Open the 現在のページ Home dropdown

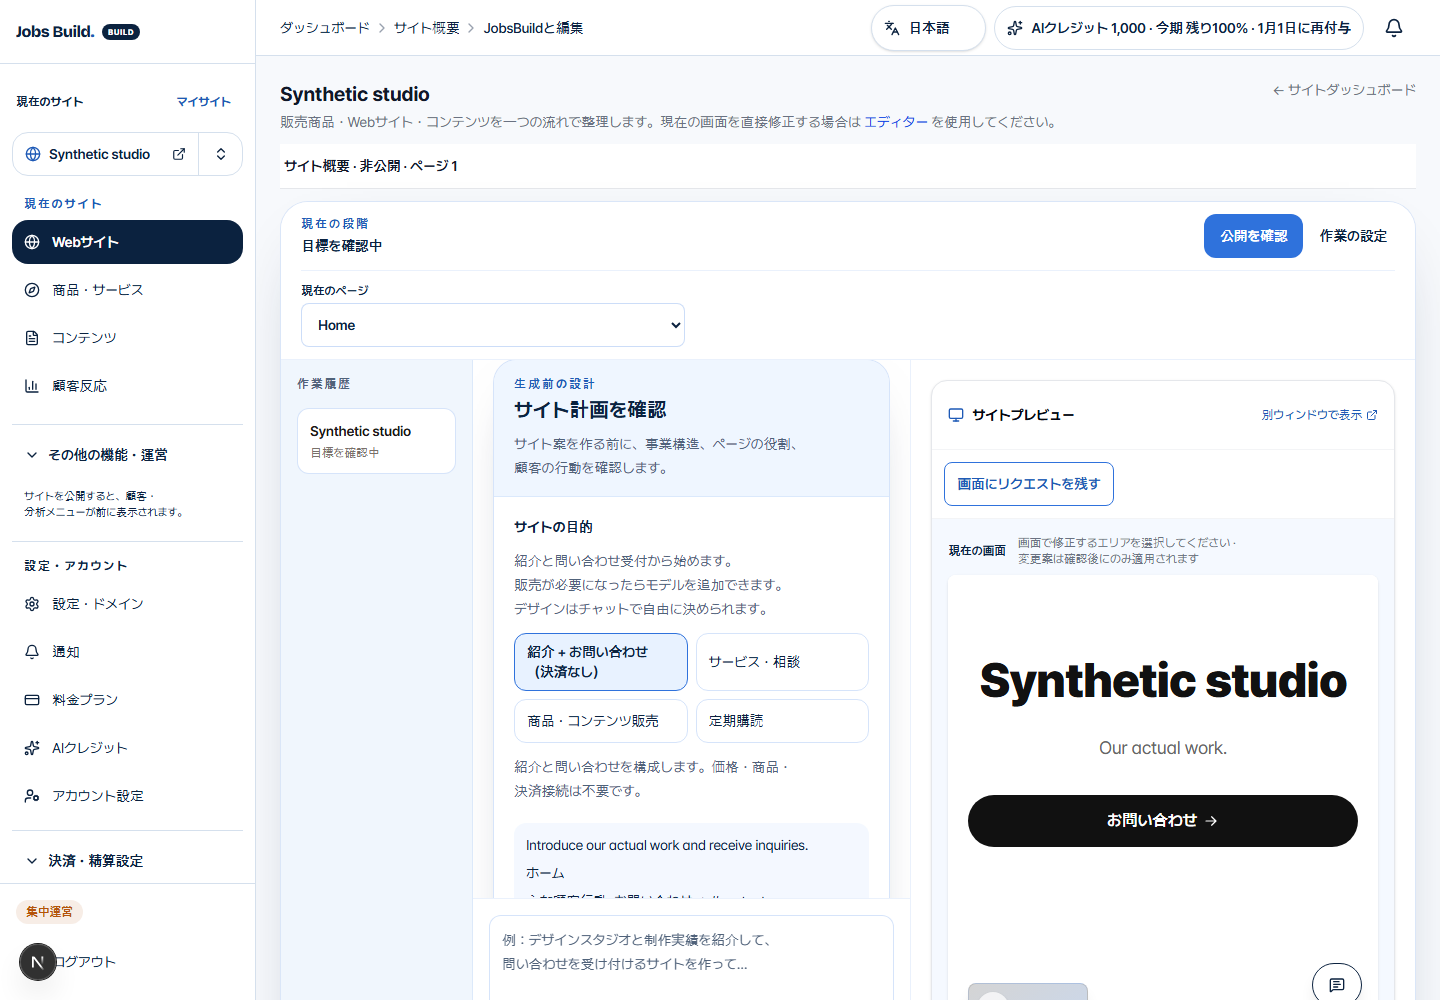pos(493,325)
